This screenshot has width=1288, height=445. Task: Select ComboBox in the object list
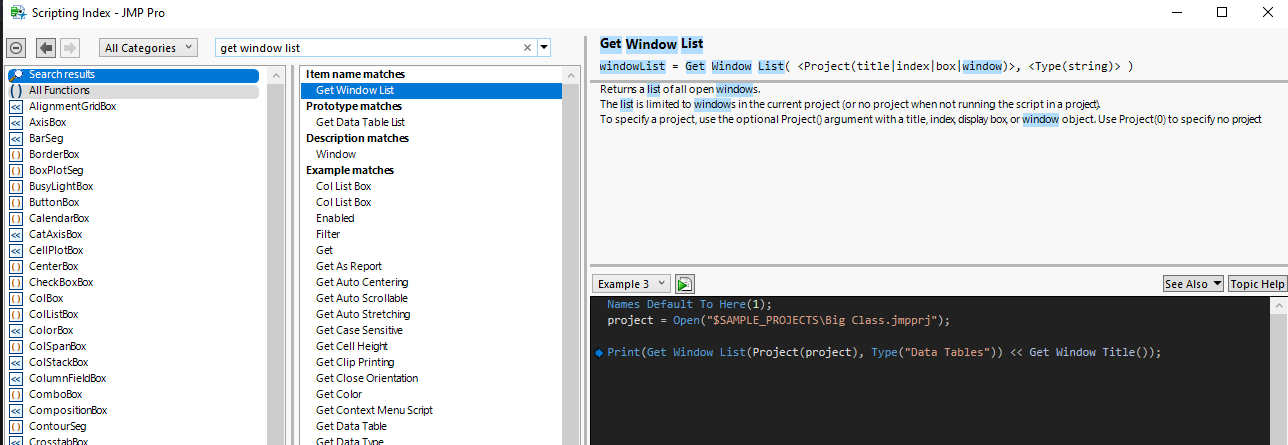[x=54, y=395]
